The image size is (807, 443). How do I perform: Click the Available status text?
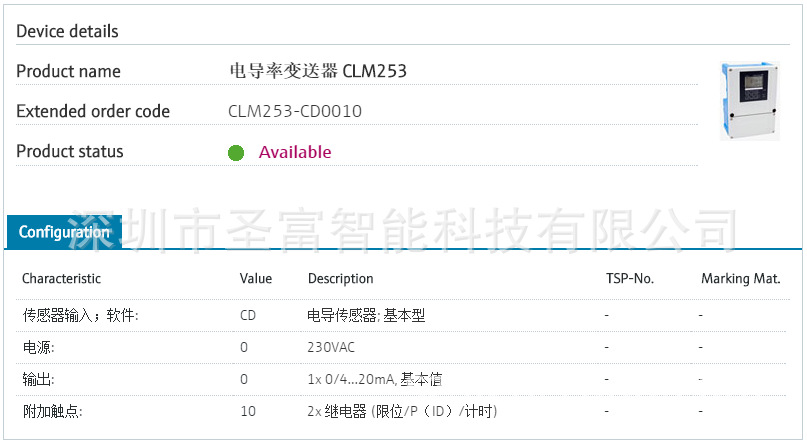coord(295,152)
